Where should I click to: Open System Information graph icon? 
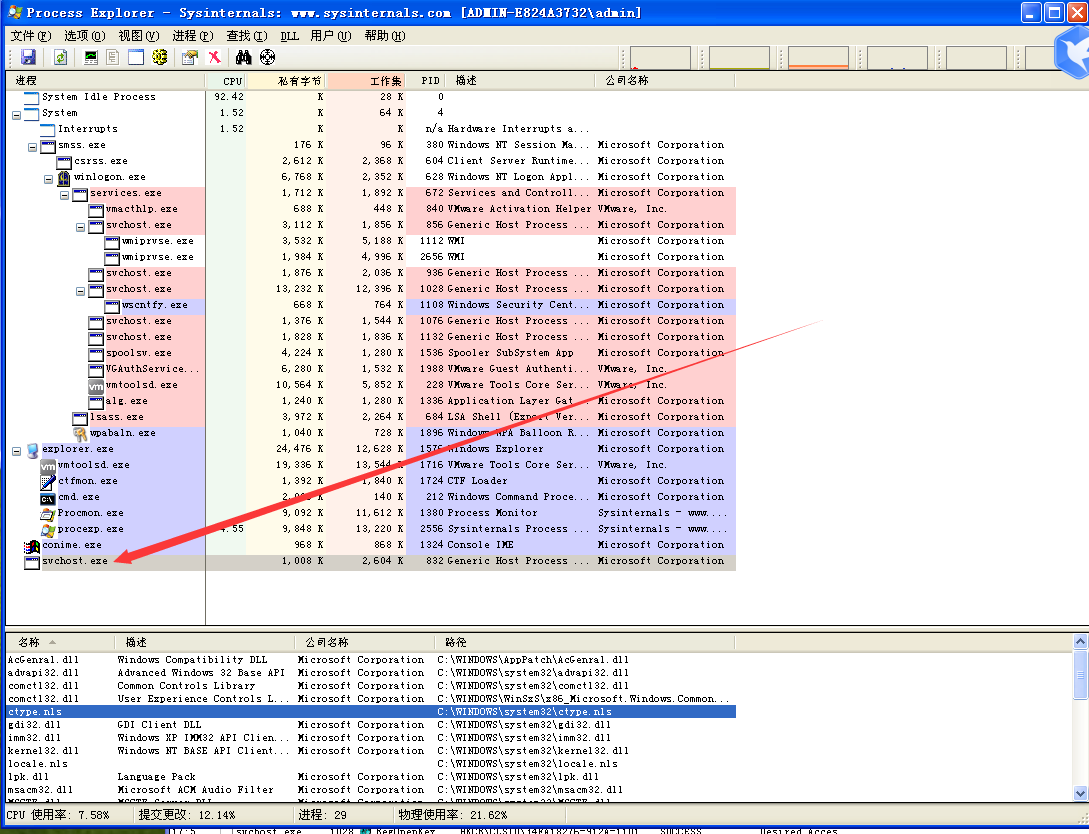click(91, 58)
